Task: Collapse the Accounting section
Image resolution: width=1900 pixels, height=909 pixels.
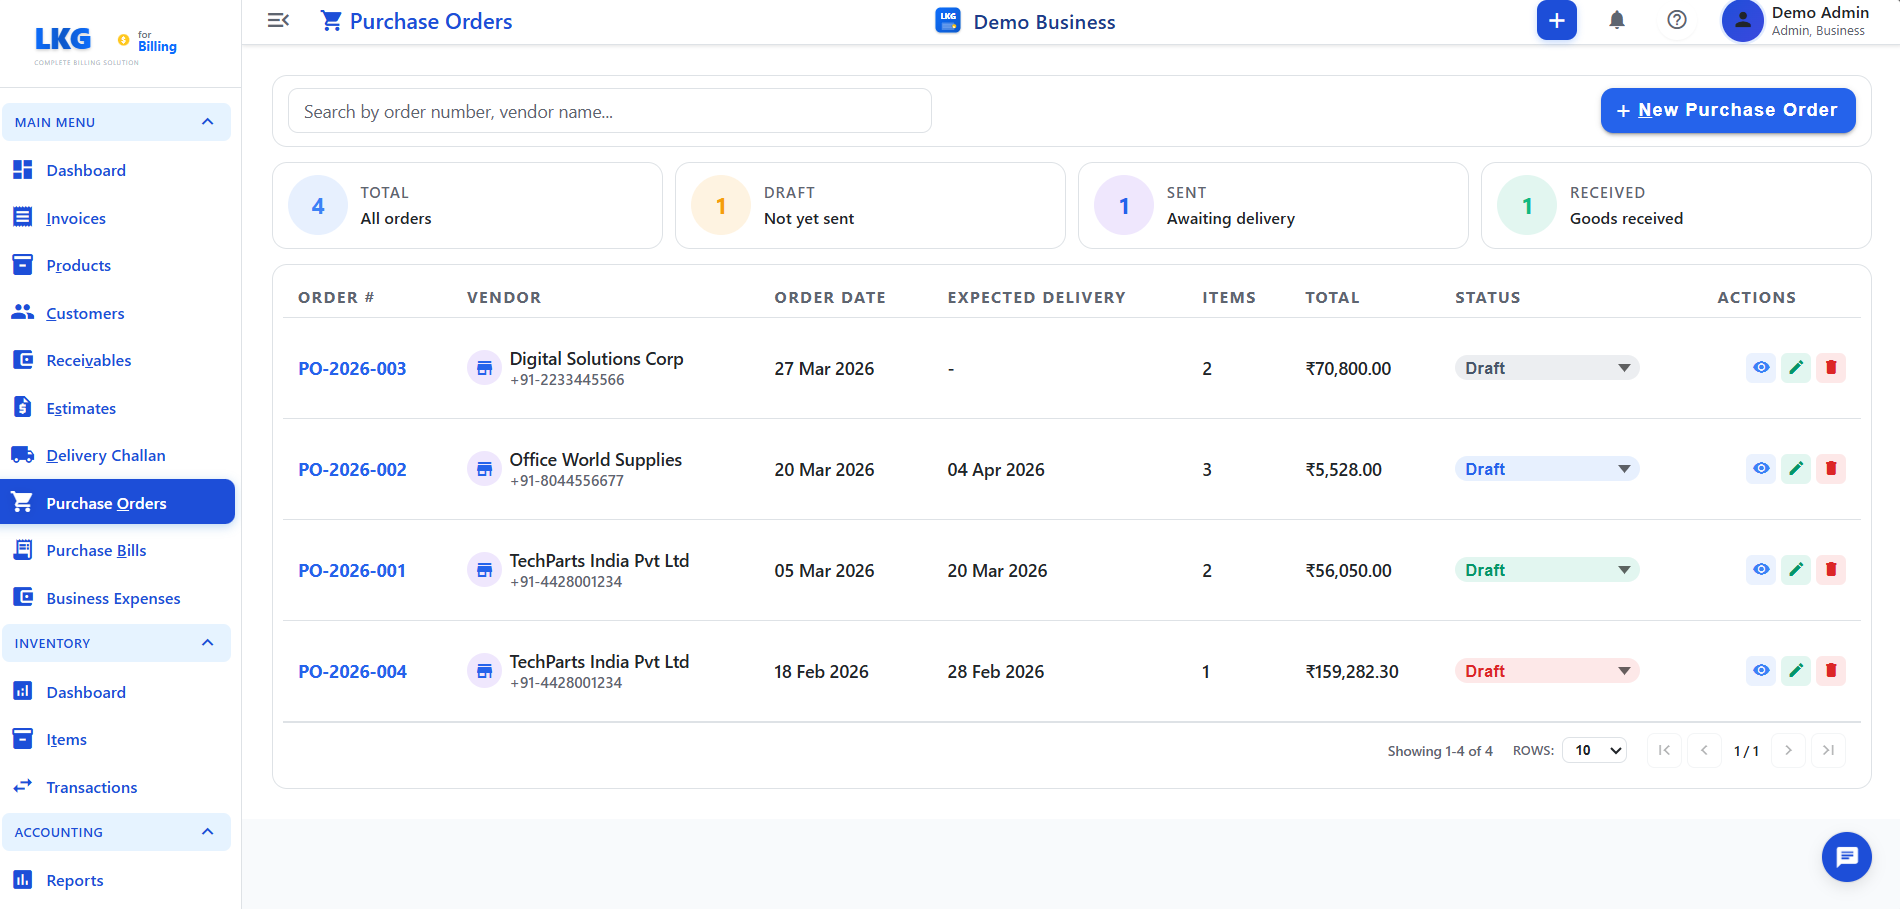Action: click(x=116, y=832)
